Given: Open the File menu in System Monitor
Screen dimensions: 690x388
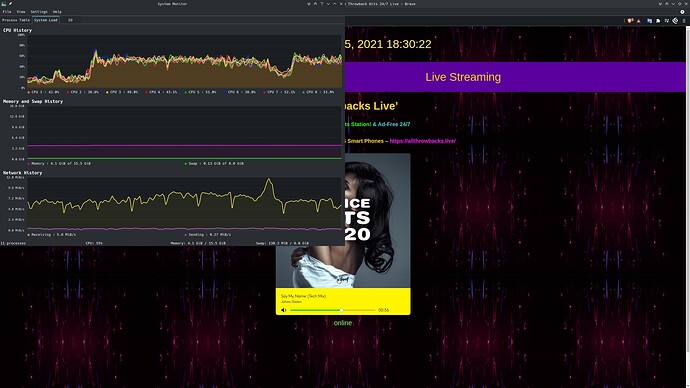Looking at the screenshot, I should click(x=7, y=12).
